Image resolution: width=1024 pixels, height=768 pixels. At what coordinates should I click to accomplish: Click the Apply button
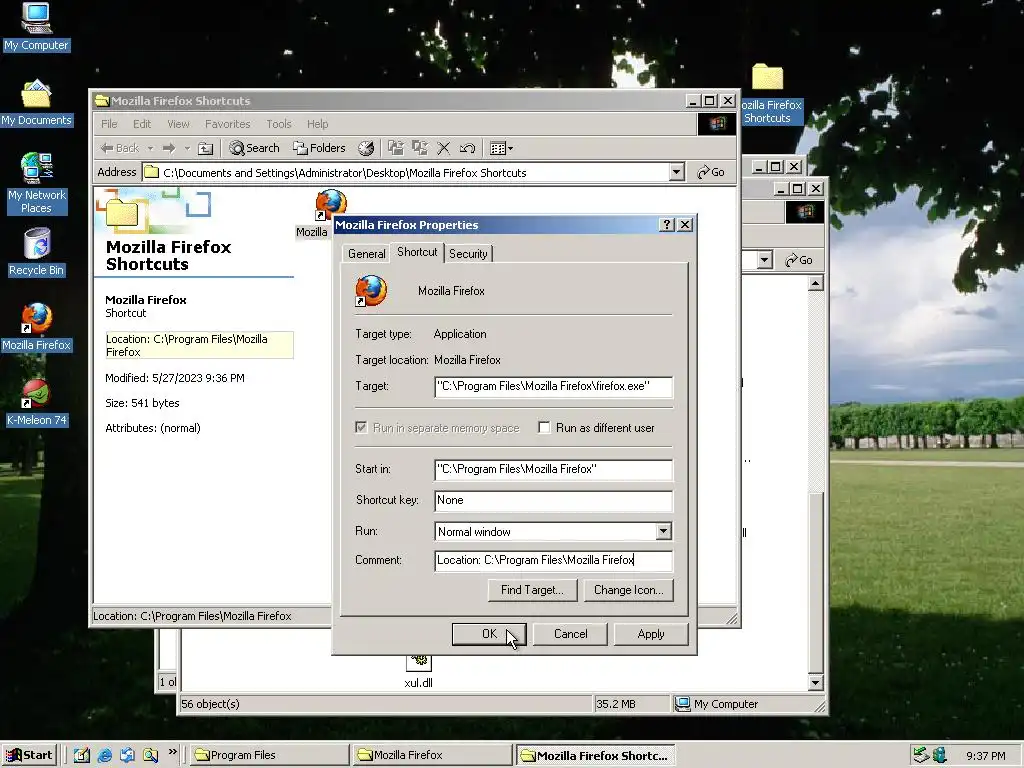(x=650, y=633)
